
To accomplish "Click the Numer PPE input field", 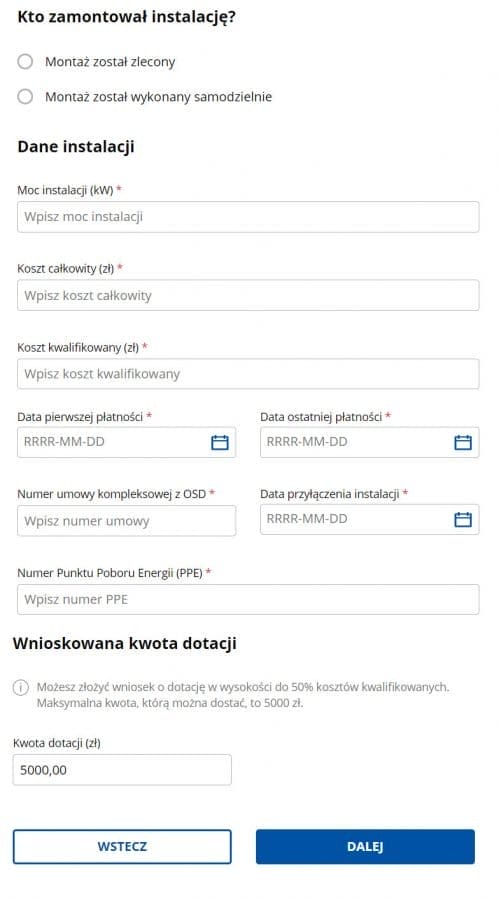I will (x=248, y=600).
